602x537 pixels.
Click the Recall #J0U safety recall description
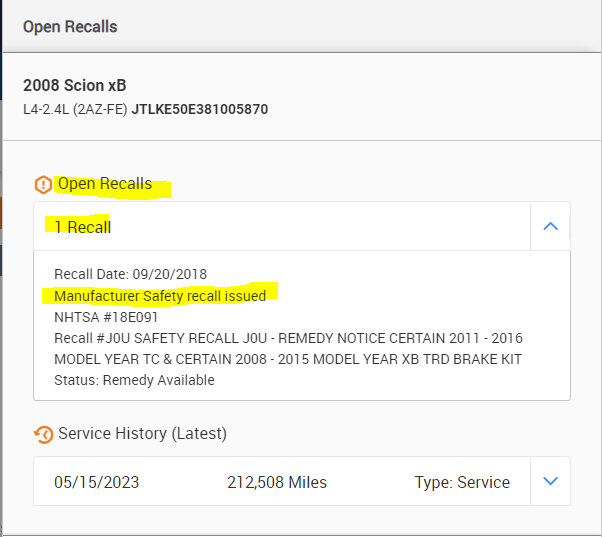click(288, 338)
